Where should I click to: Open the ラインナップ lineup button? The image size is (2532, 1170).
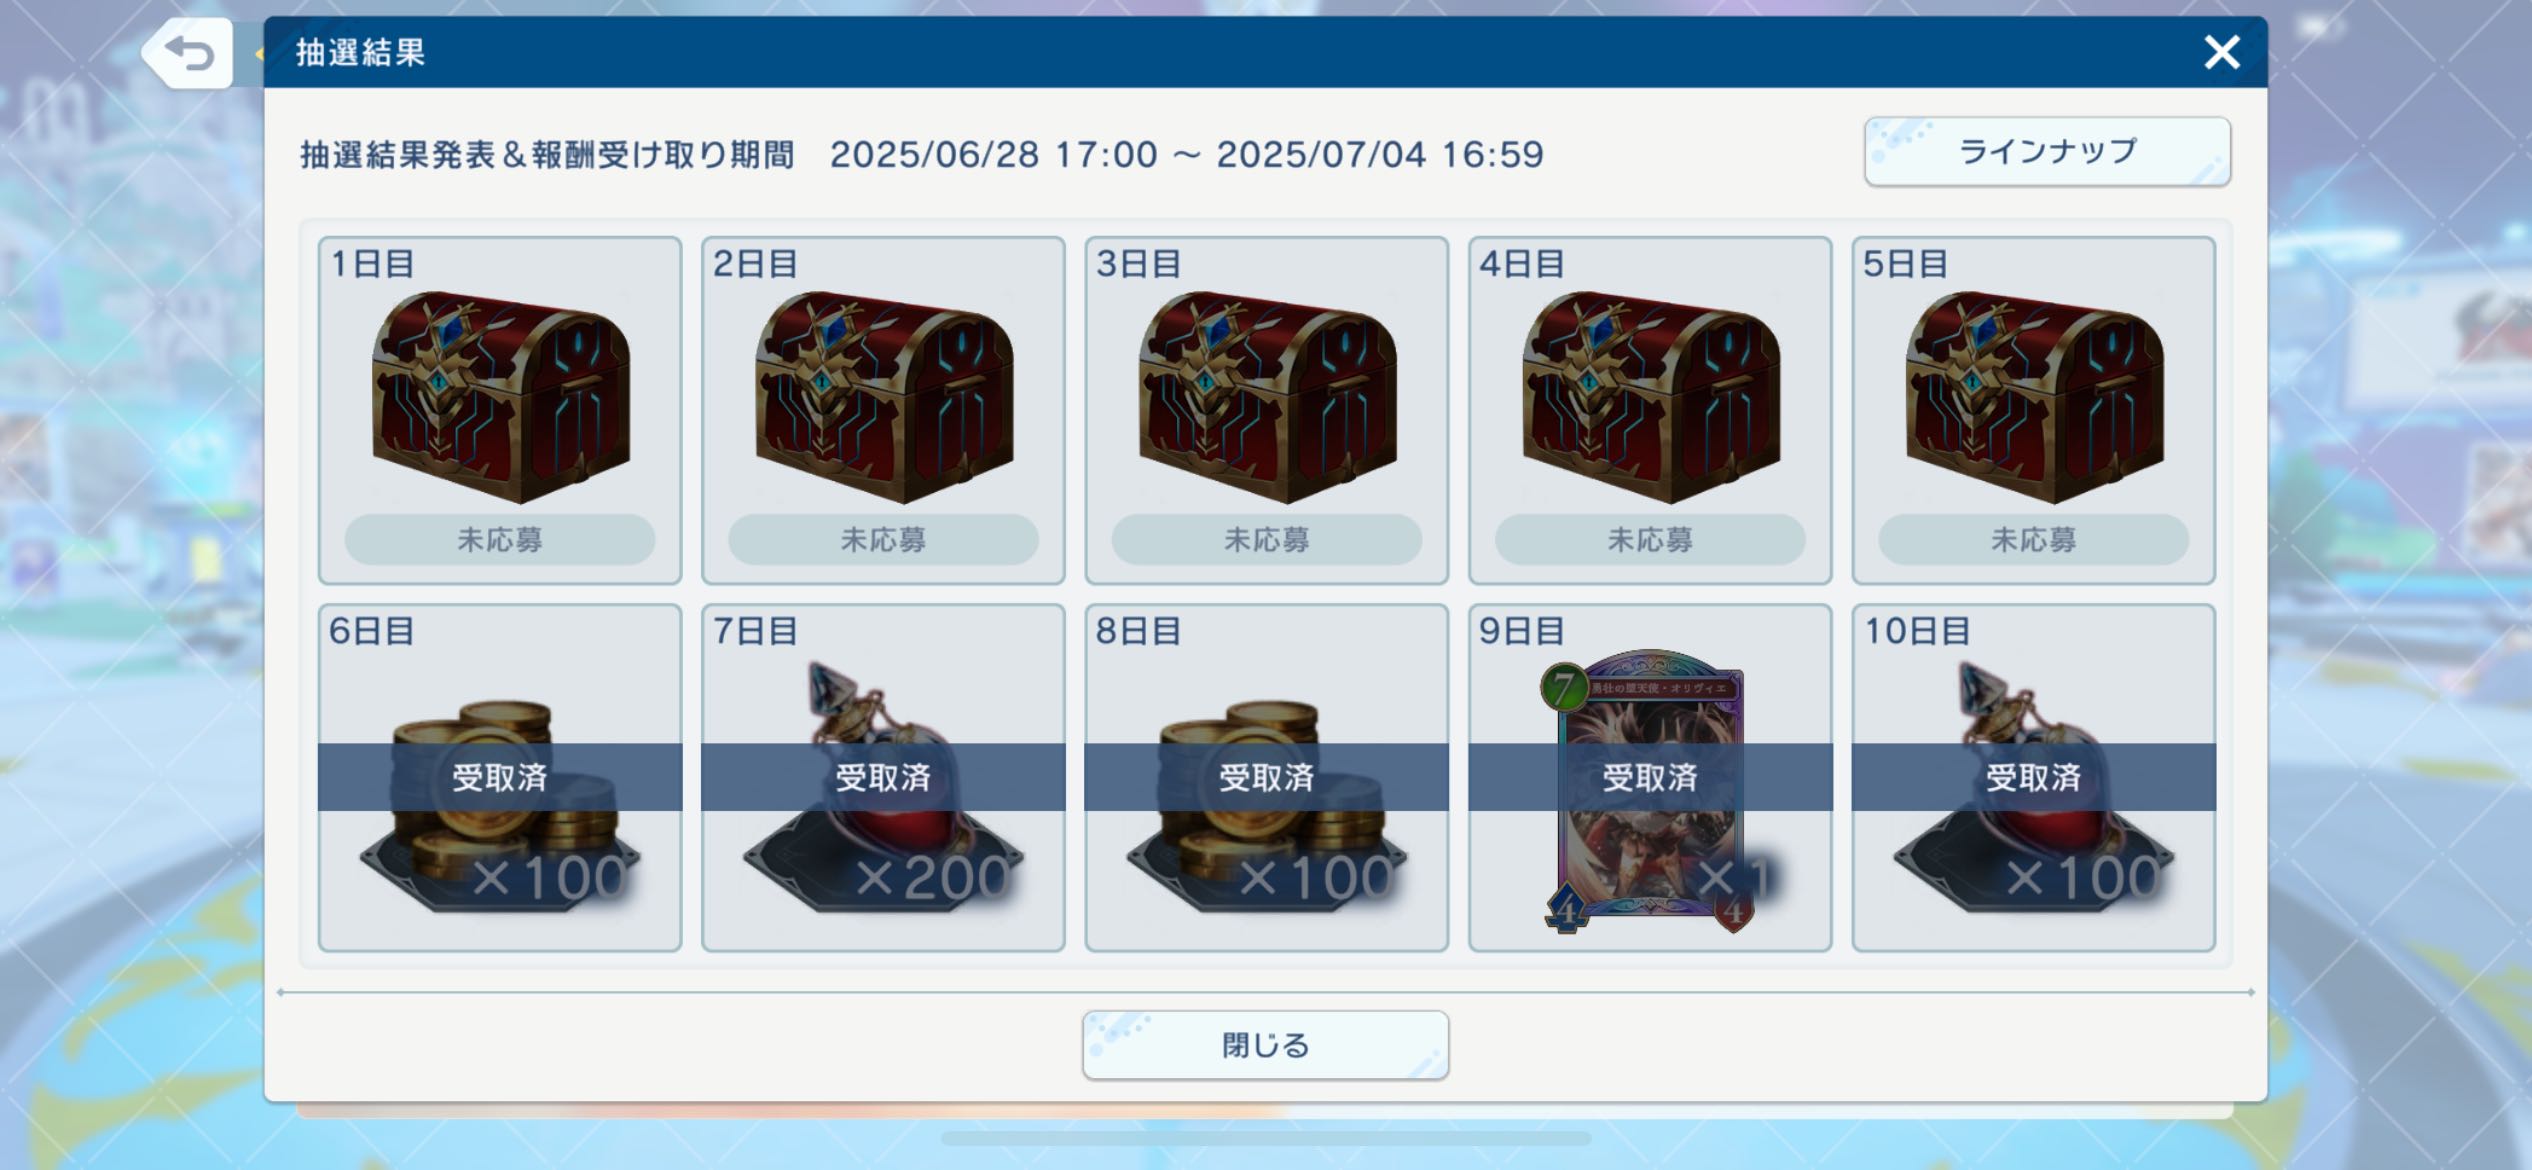[x=2047, y=152]
